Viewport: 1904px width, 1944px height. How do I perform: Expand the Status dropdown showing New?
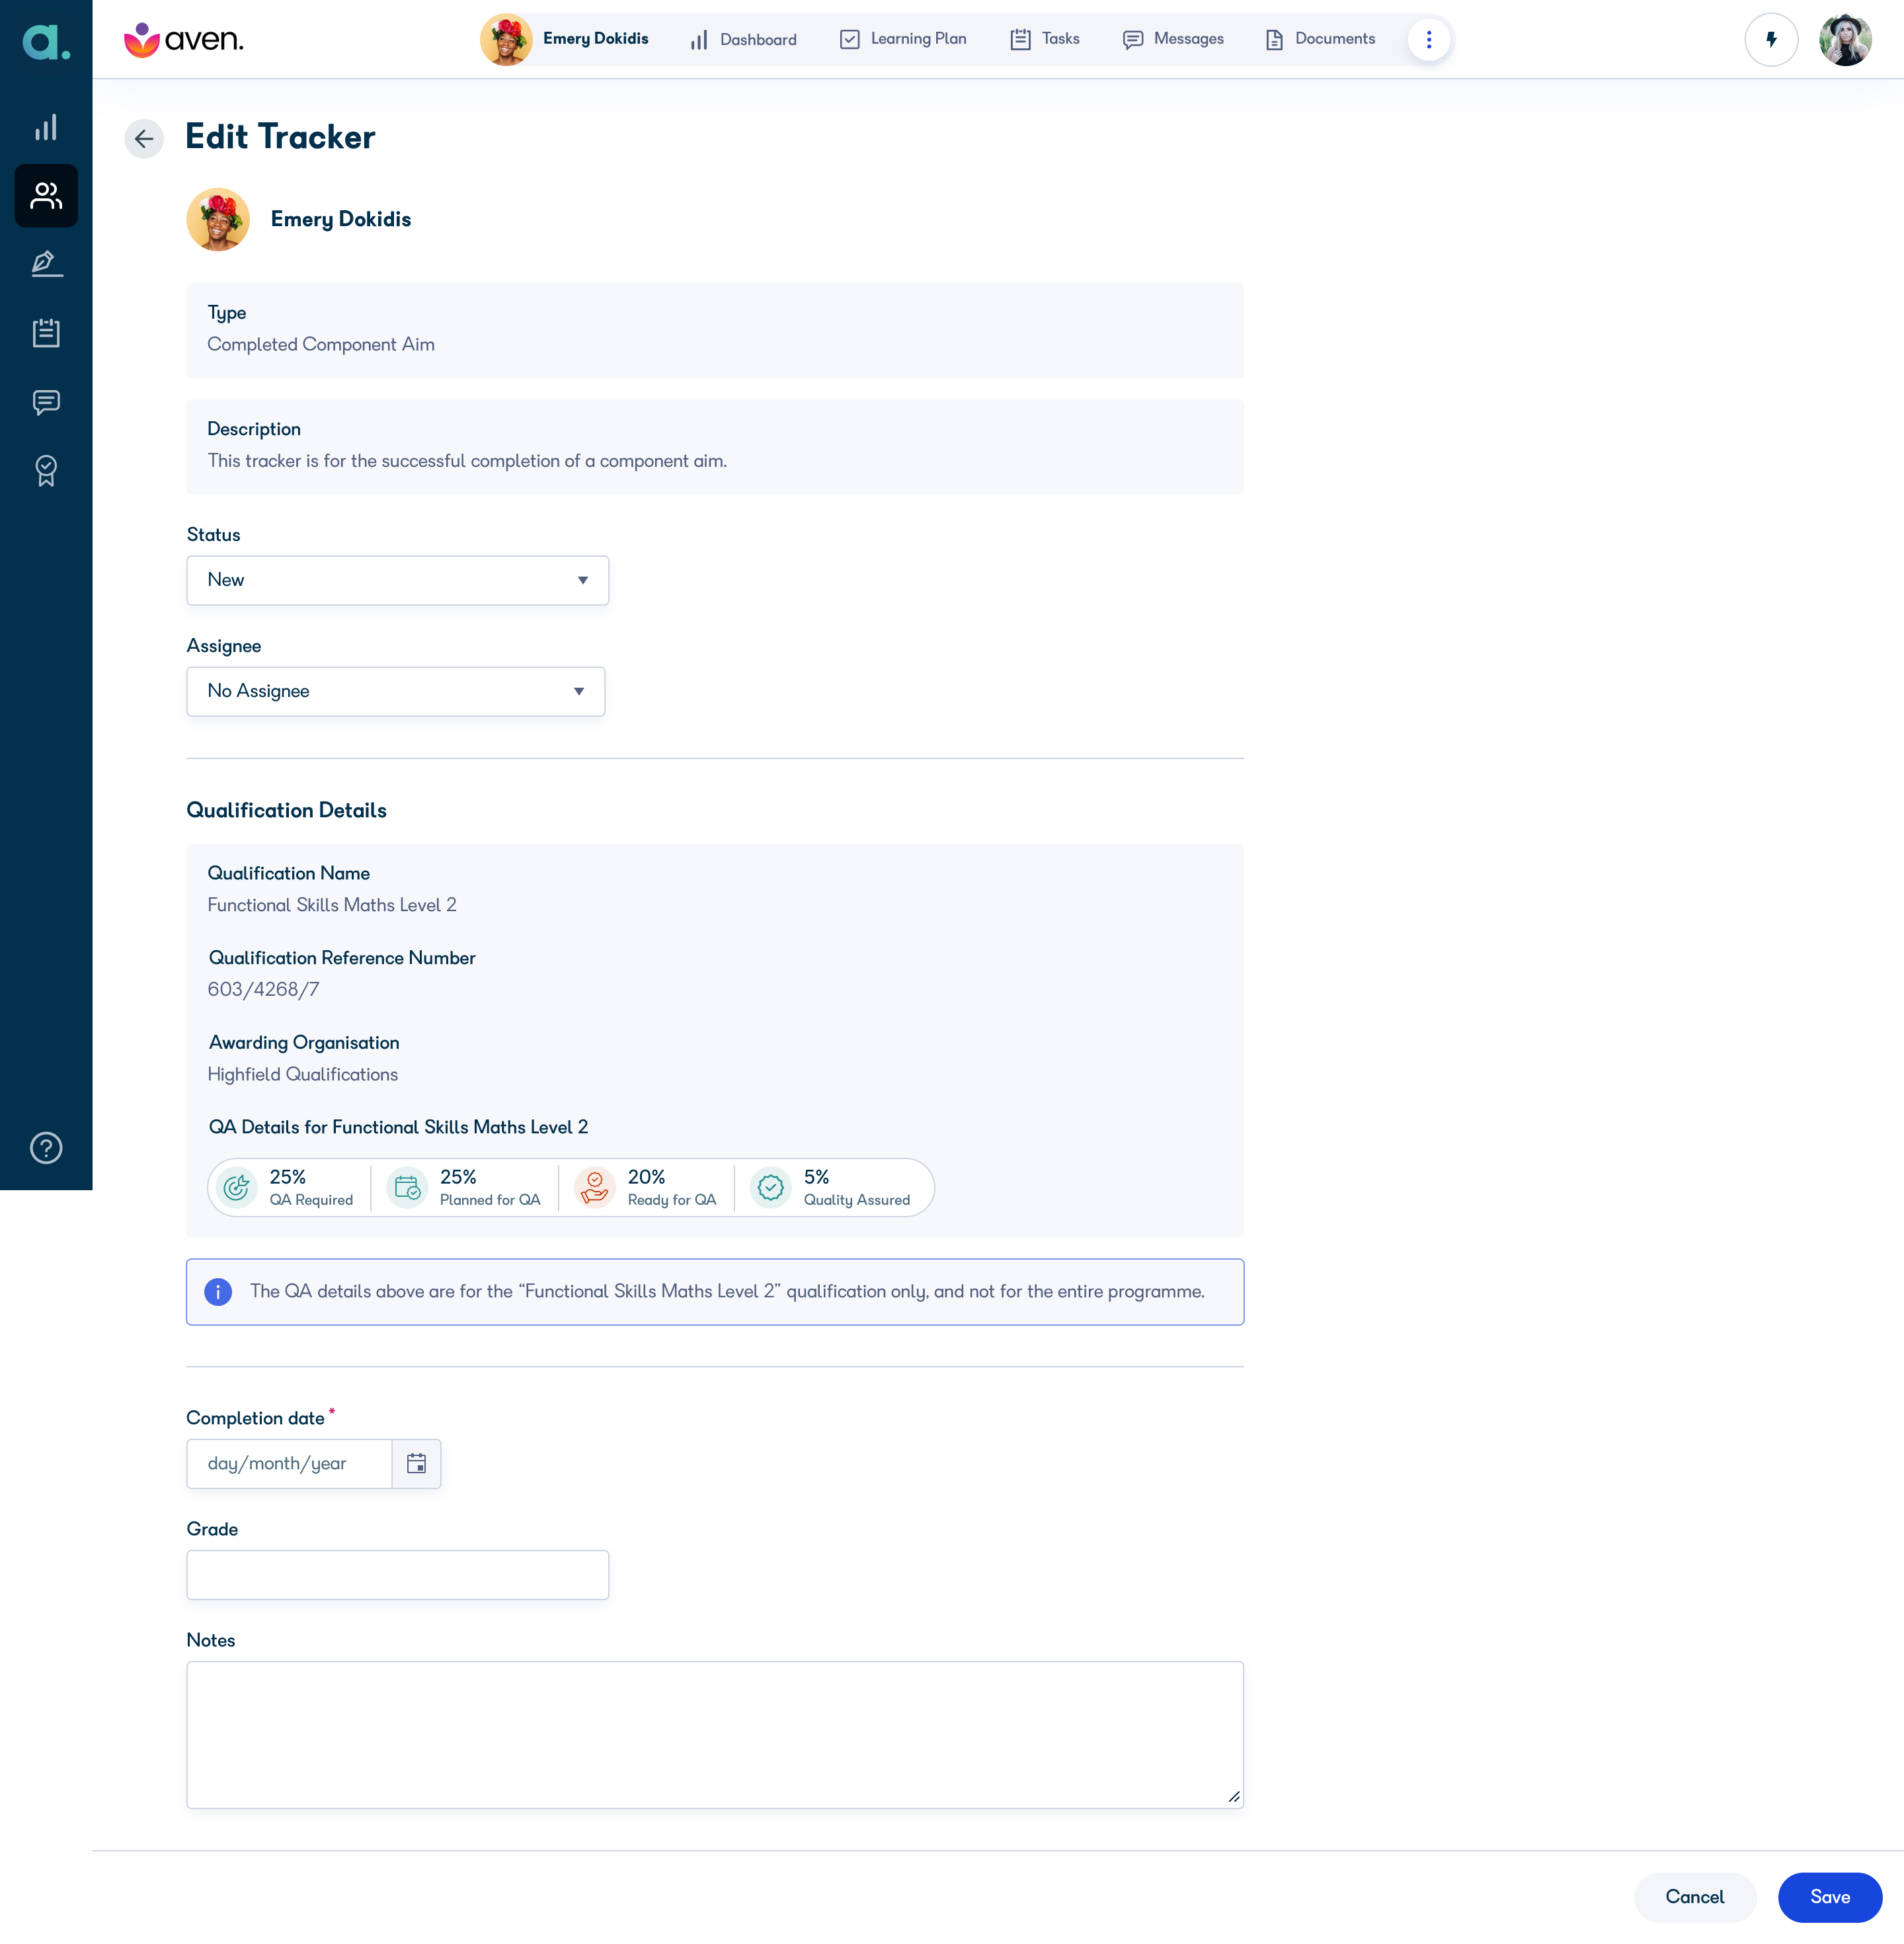(398, 580)
